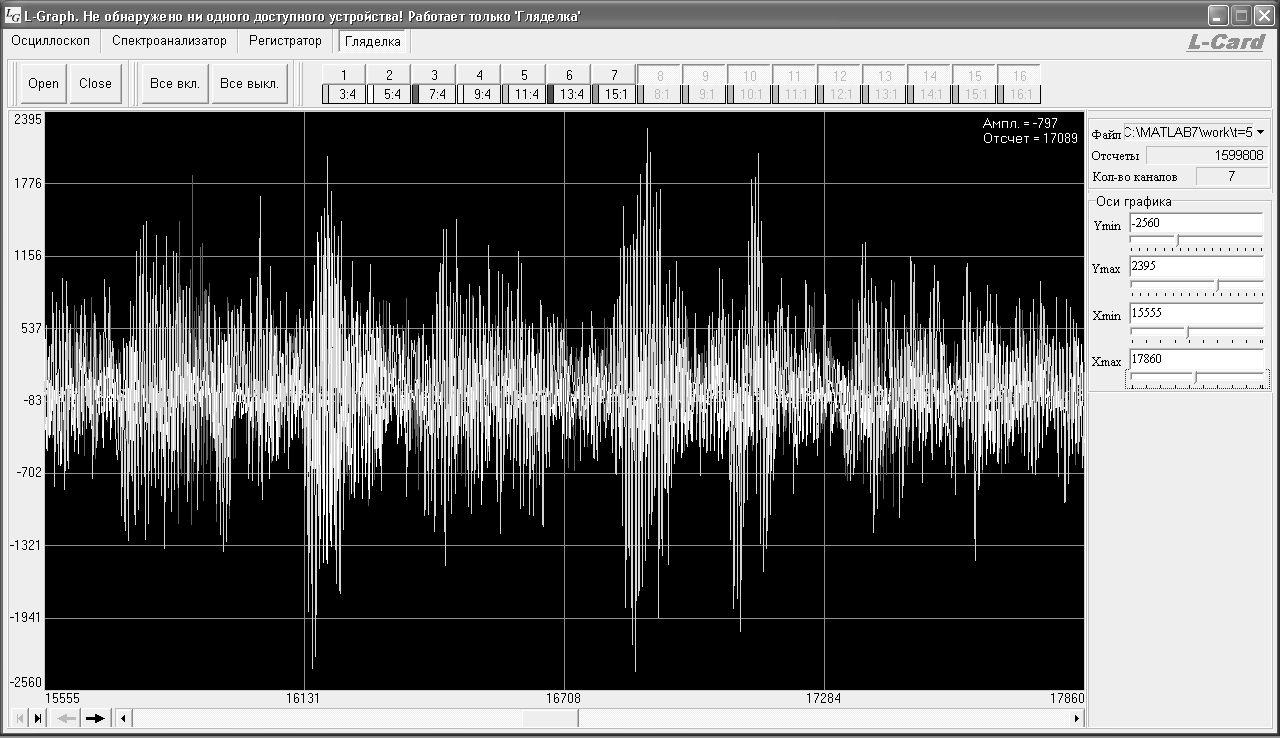Click the X-axis label 16708
Screen dimensions: 1280x738
(x=563, y=699)
